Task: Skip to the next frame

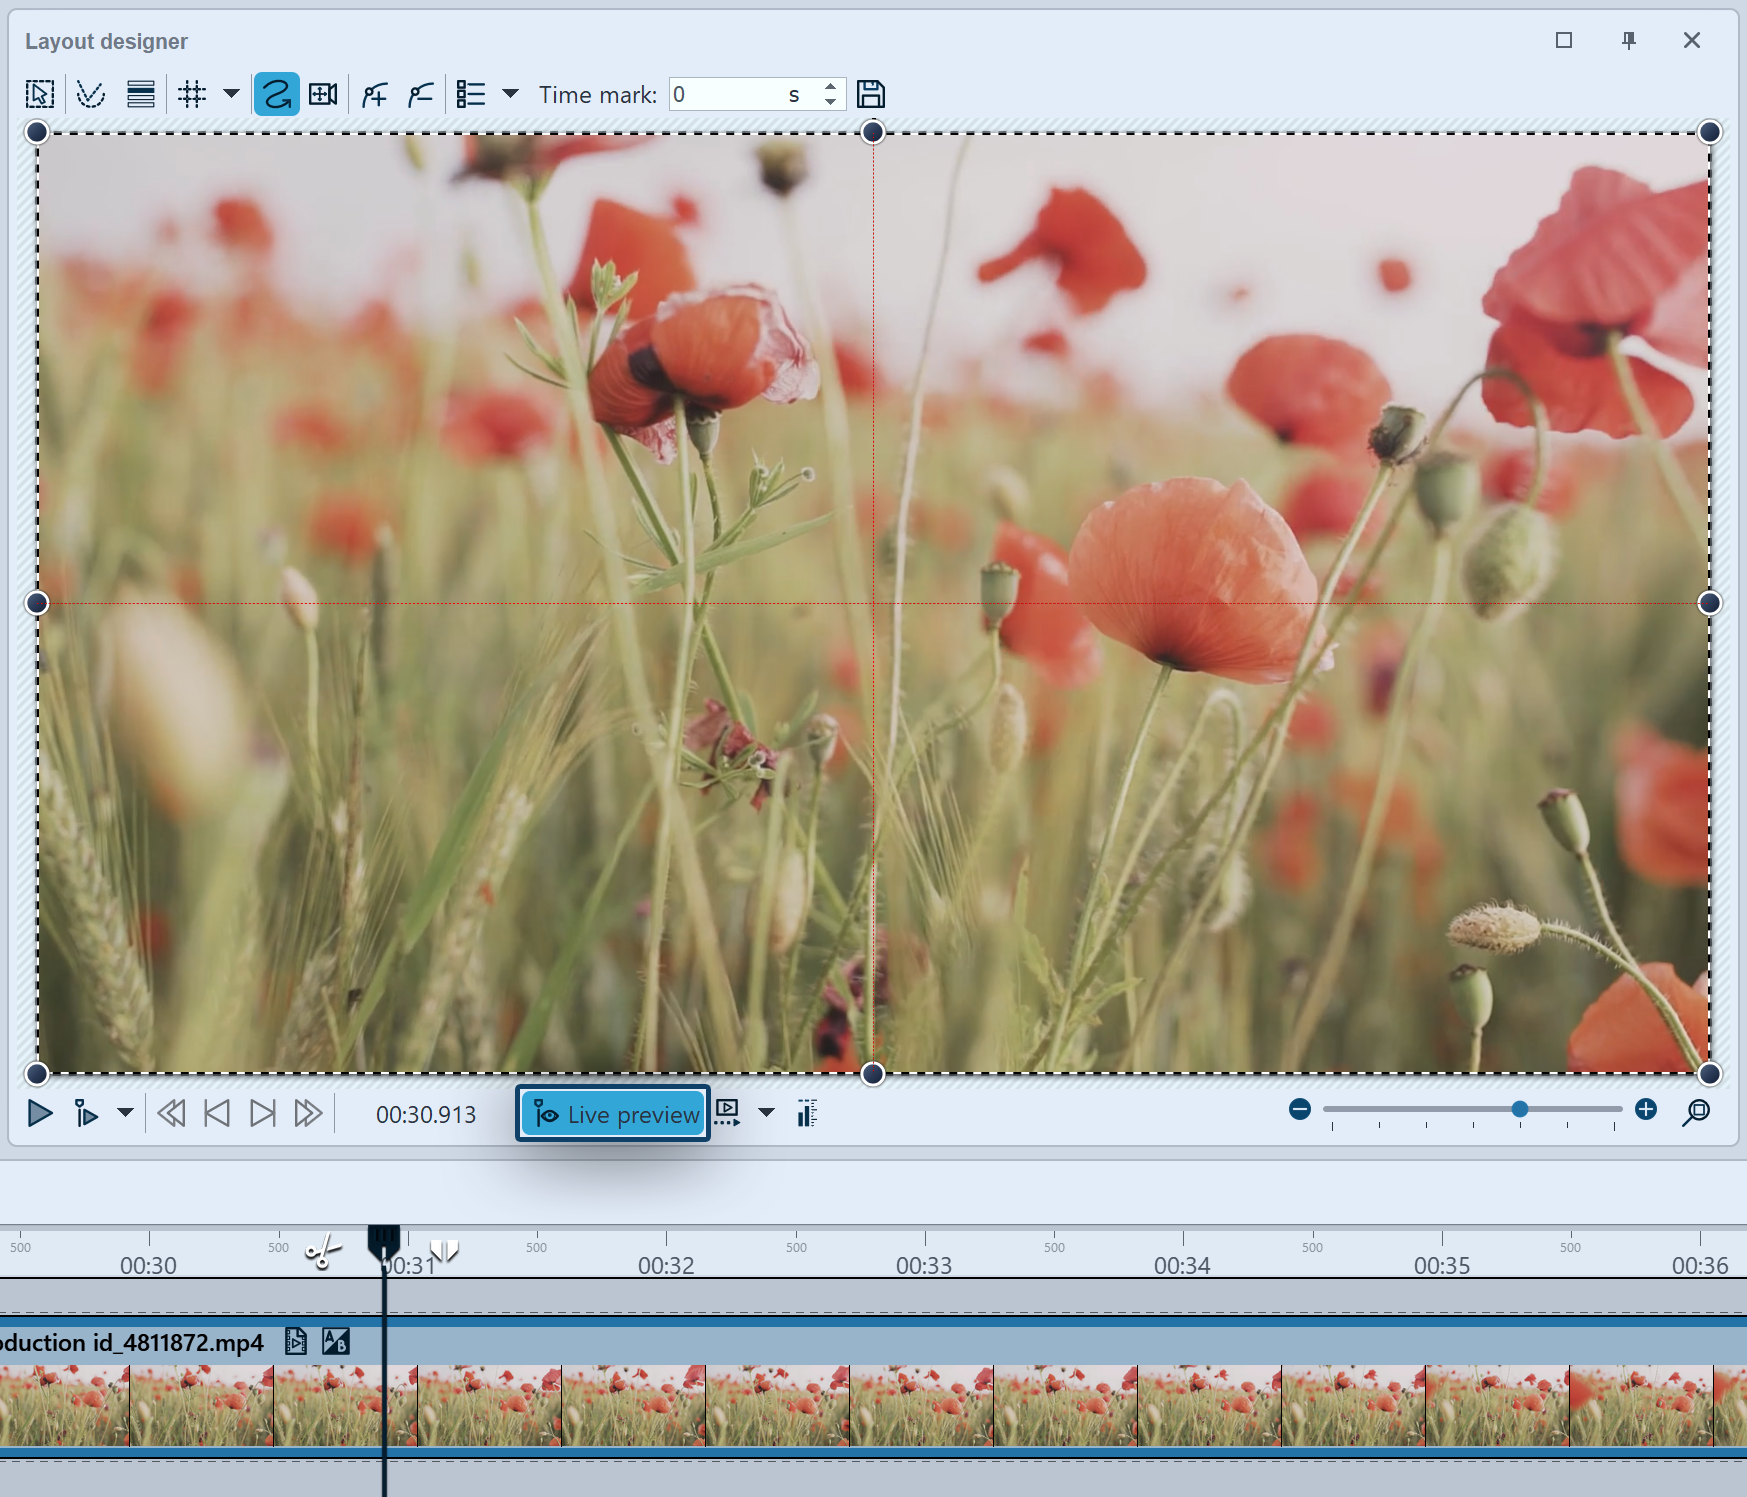Action: 263,1113
